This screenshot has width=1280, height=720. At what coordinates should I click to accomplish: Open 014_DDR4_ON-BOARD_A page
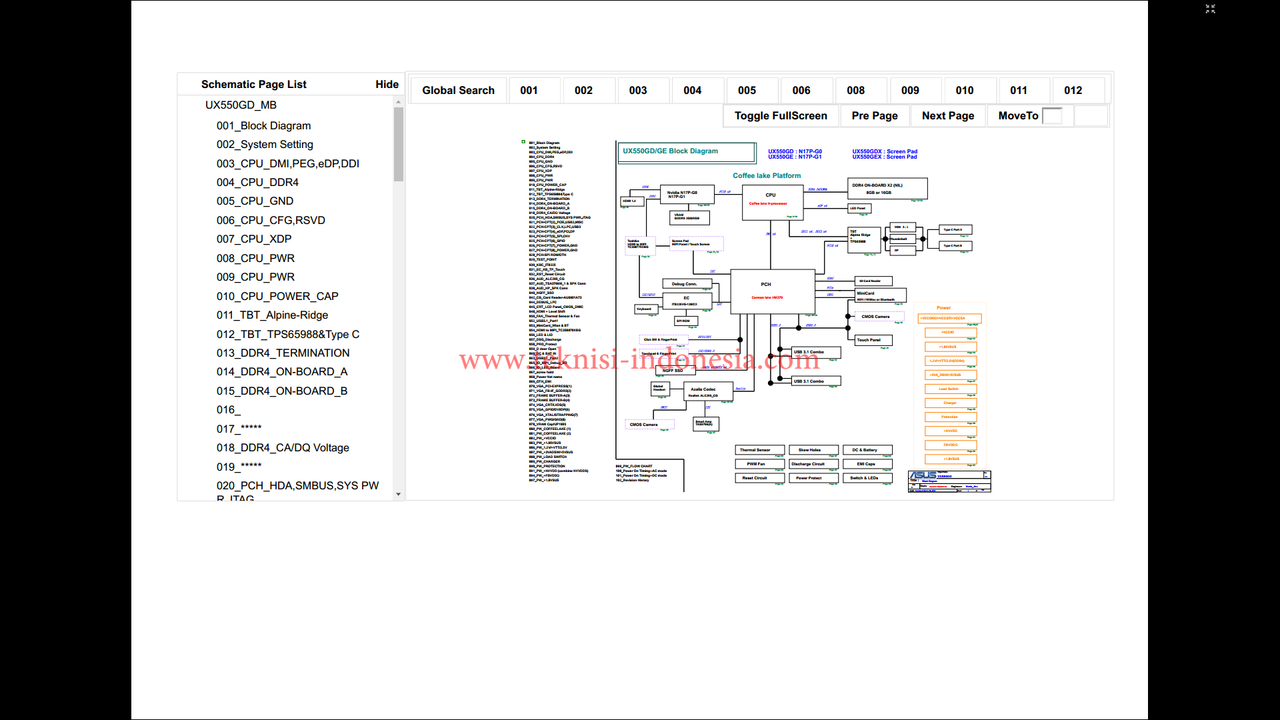pyautogui.click(x=282, y=372)
